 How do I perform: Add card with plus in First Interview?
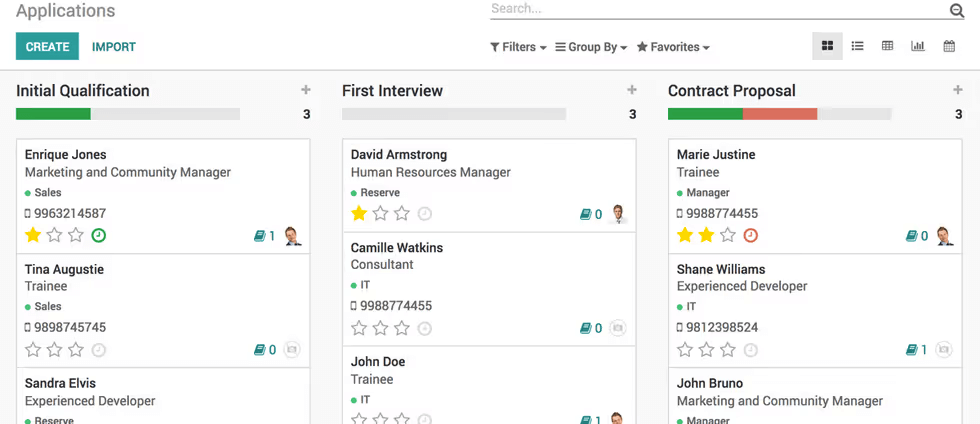click(632, 90)
